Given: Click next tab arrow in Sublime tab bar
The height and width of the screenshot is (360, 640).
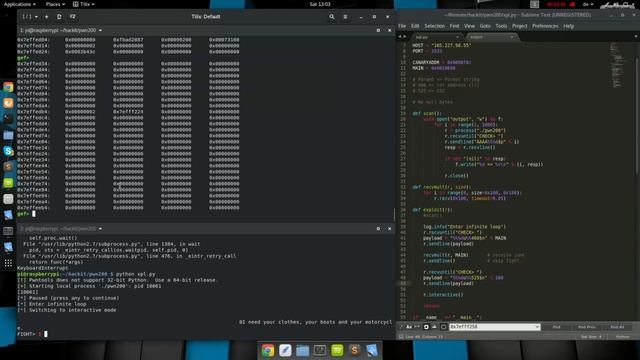Looking at the screenshot, I should [x=404, y=37].
